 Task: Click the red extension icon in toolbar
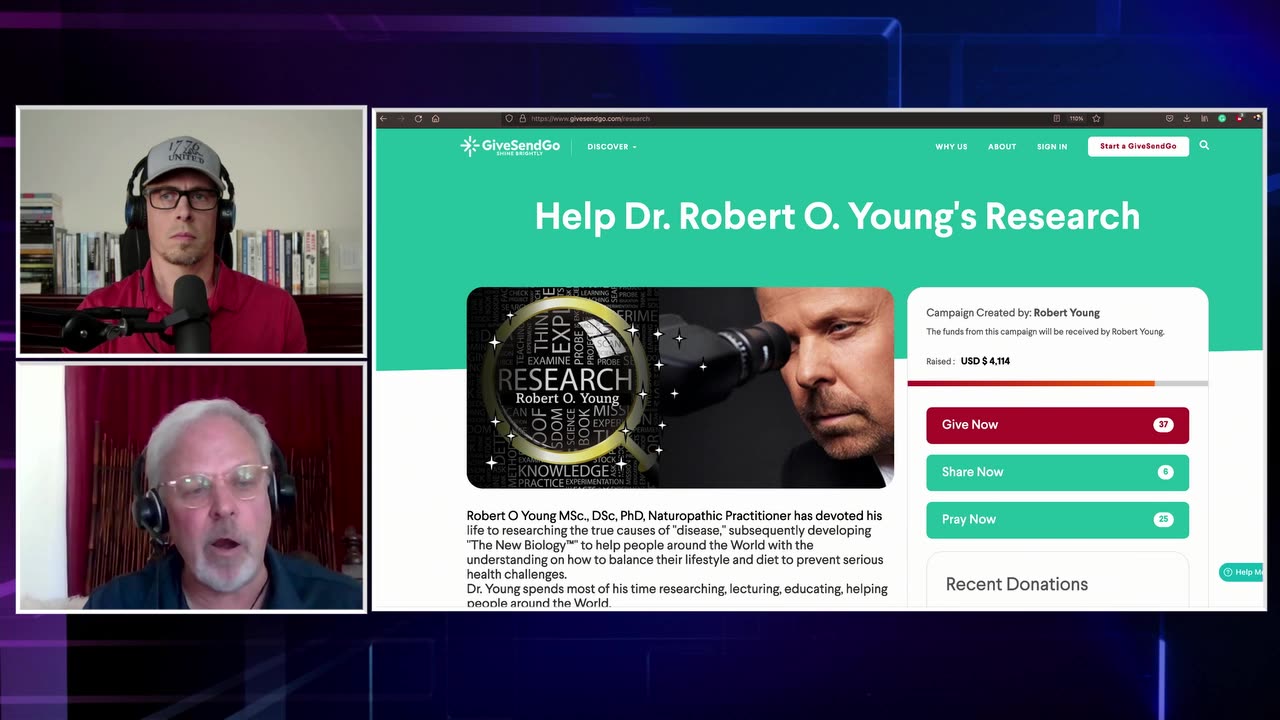click(1240, 118)
